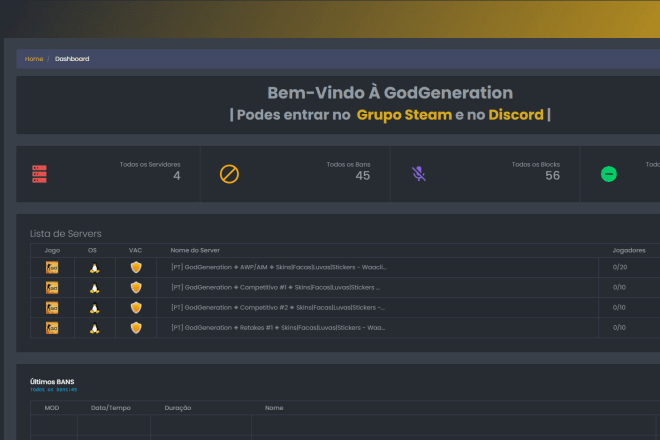Click player count 0/10 in Retakes #1 row
Viewport: 660px width, 440px height.
(619, 328)
